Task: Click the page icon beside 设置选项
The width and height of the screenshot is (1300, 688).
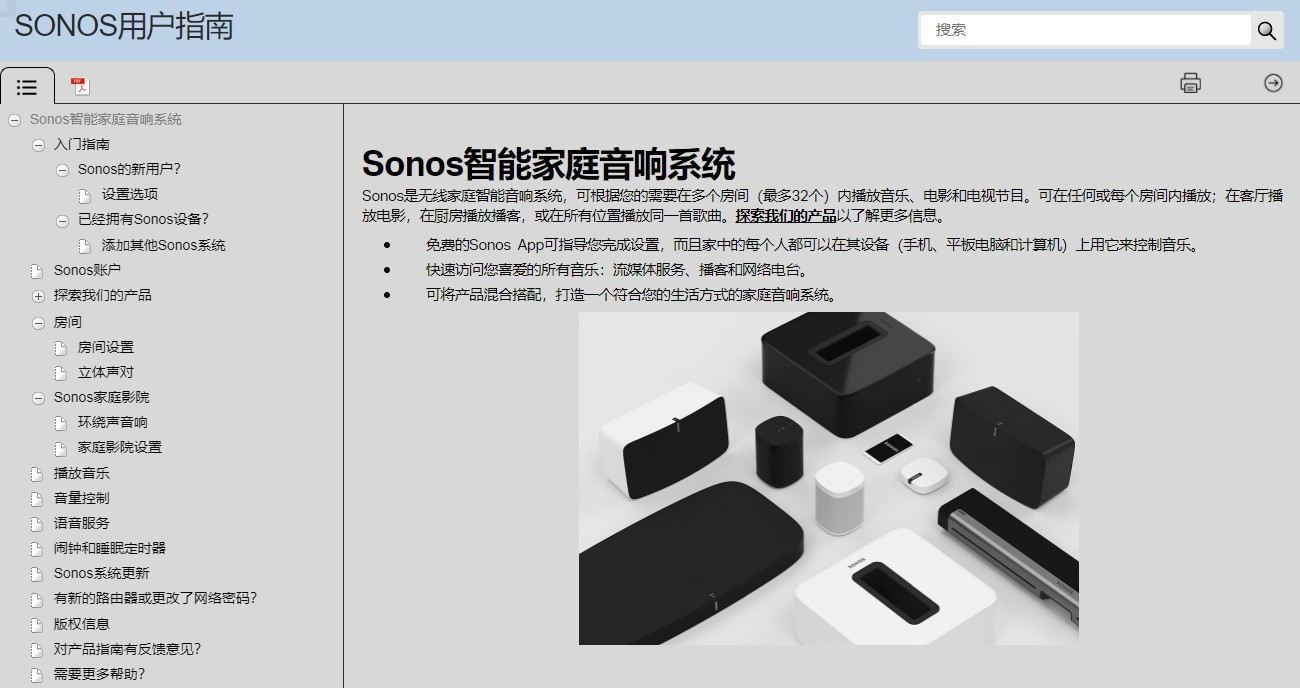Action: pyautogui.click(x=84, y=194)
